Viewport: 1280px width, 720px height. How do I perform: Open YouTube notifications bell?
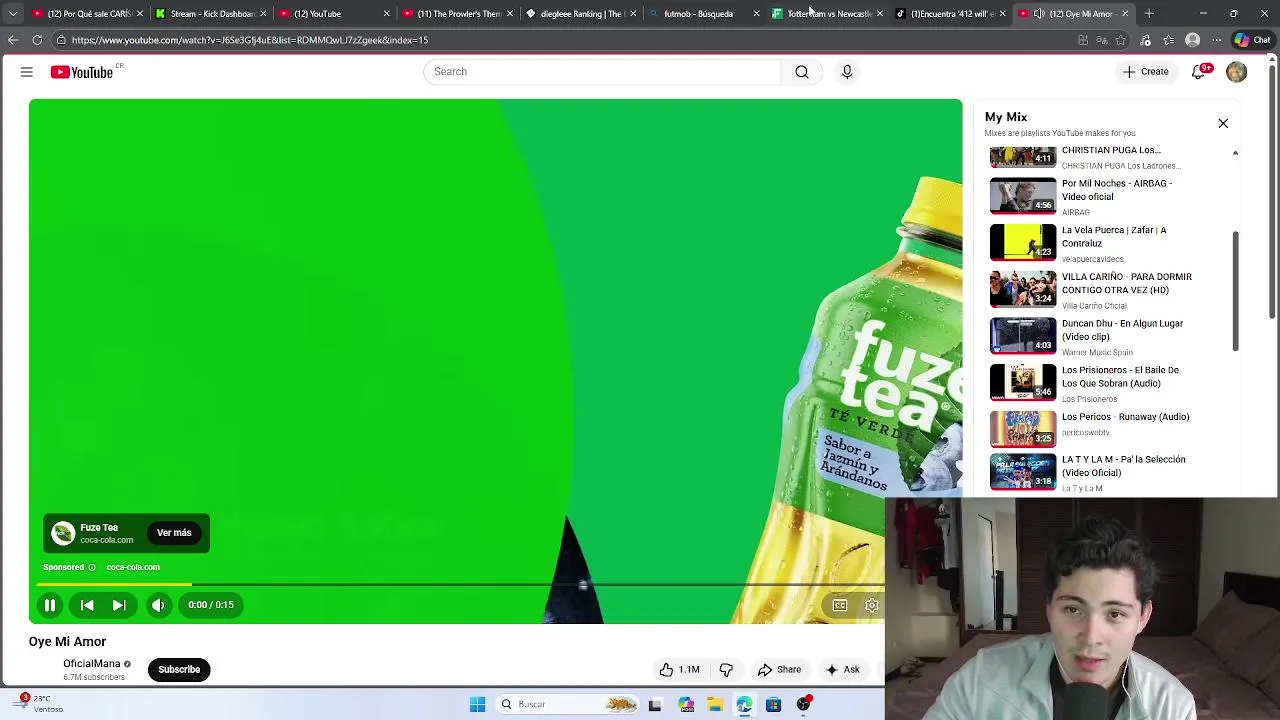tap(1199, 72)
